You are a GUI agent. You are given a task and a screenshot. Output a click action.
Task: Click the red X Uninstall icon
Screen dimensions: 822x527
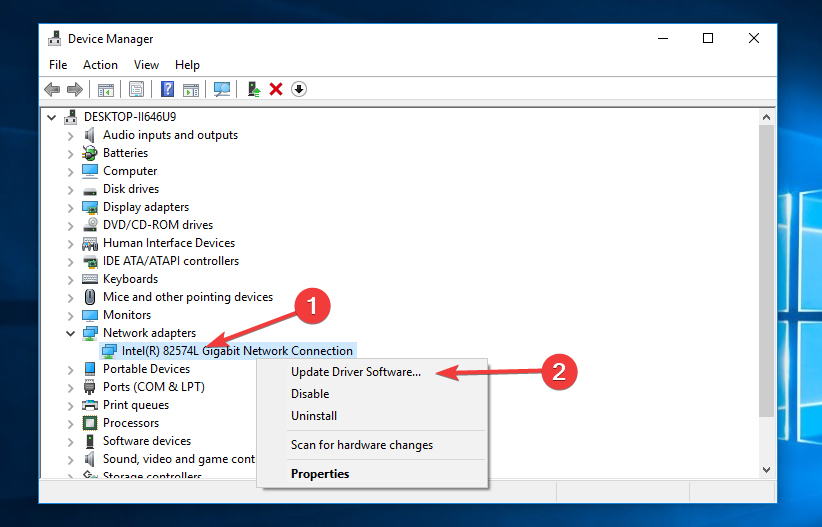click(276, 89)
